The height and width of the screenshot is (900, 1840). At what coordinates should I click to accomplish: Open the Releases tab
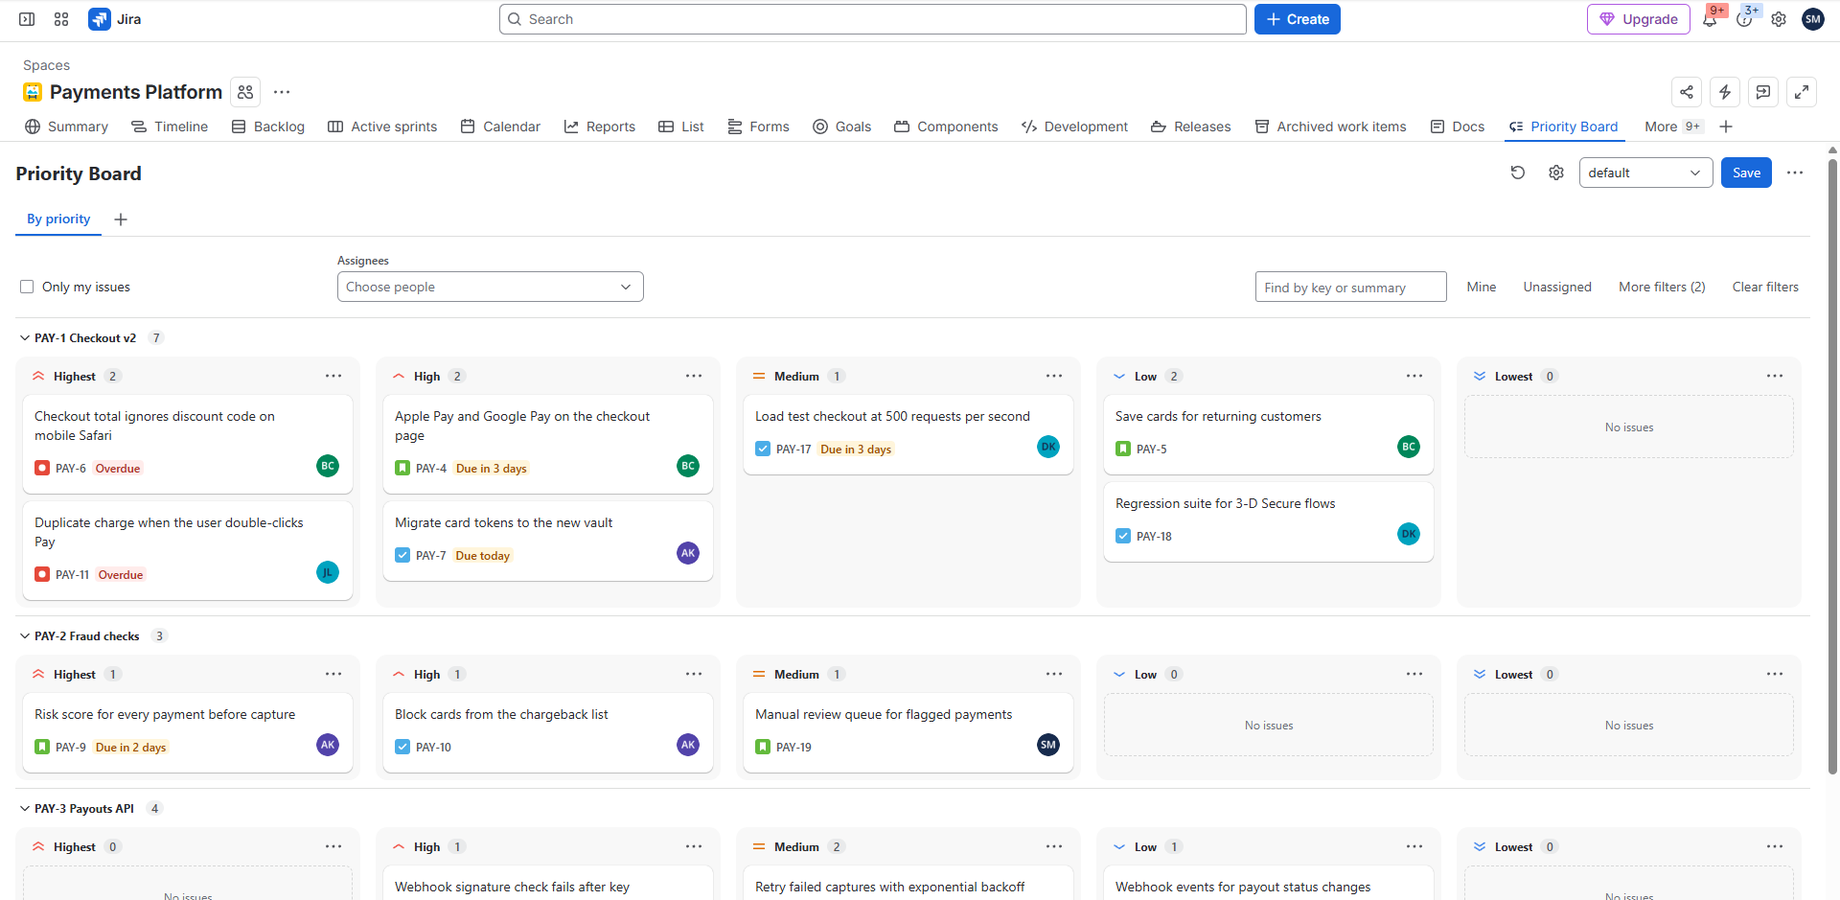1190,127
